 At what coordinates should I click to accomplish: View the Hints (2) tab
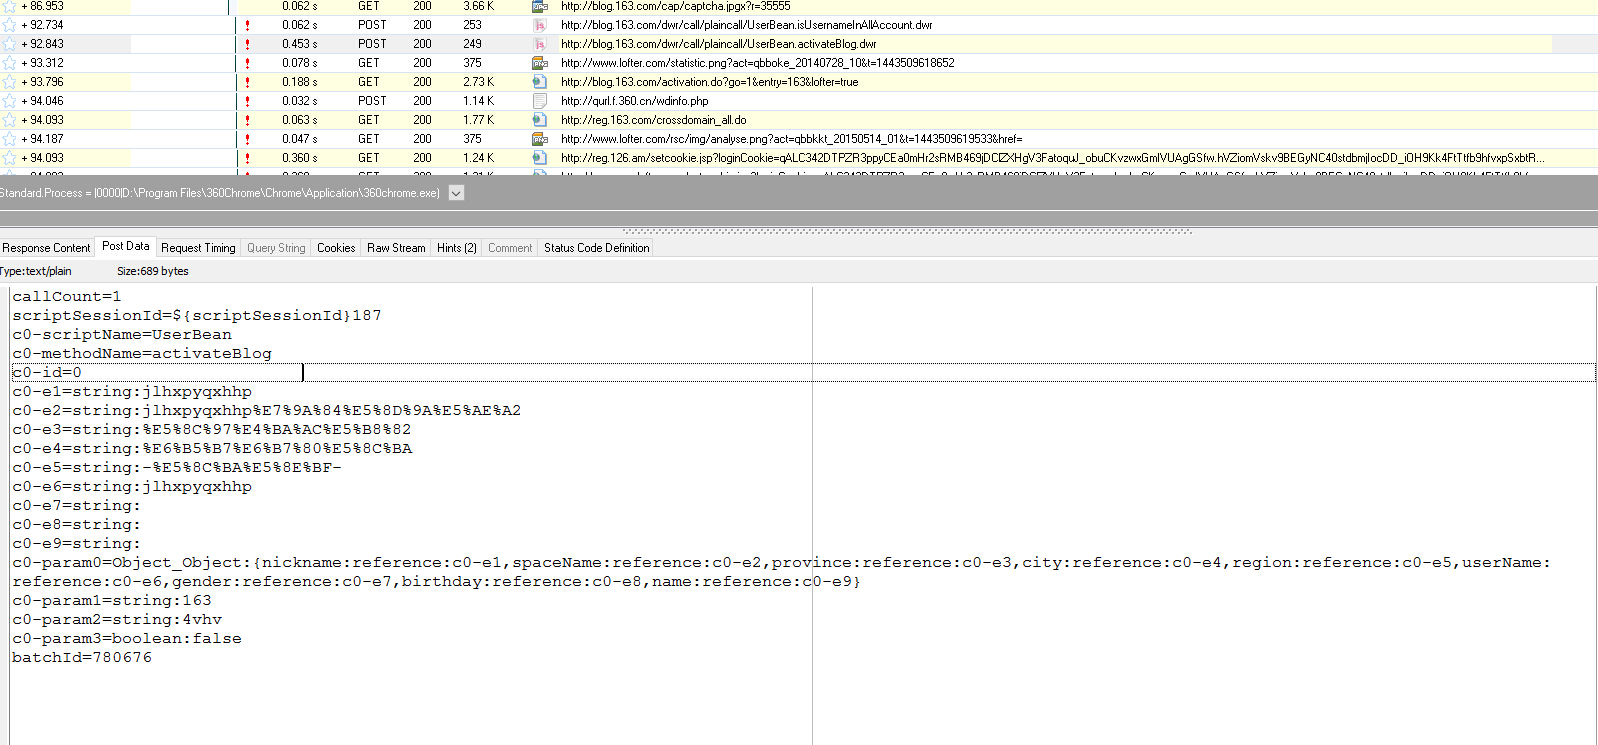[456, 248]
